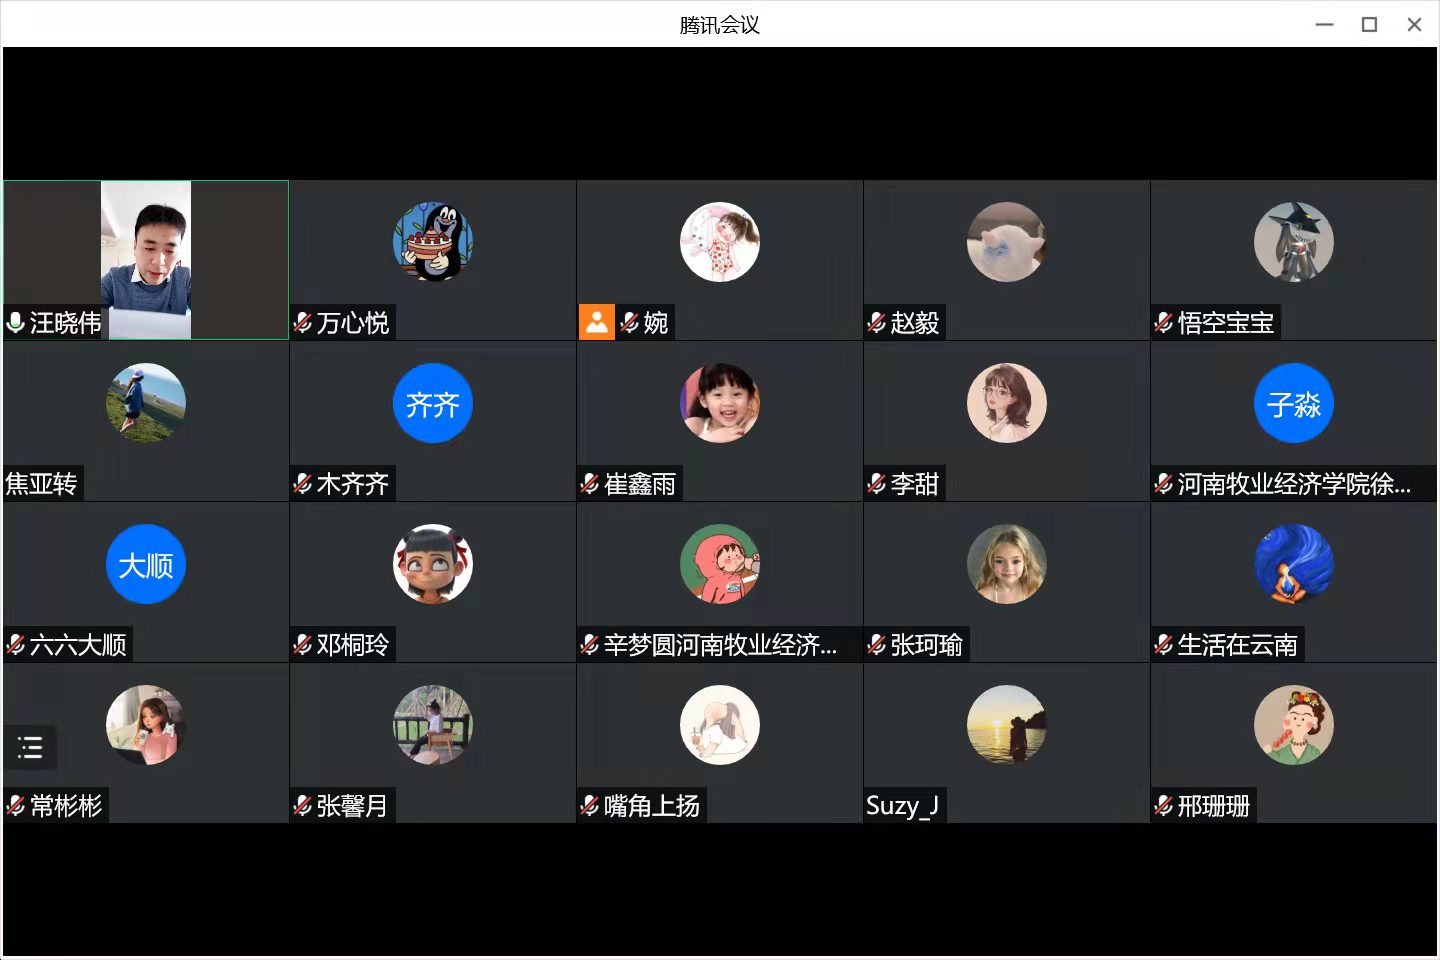The image size is (1440, 960).
Task: Click the muted mic icon beside 李甜
Action: tap(877, 484)
